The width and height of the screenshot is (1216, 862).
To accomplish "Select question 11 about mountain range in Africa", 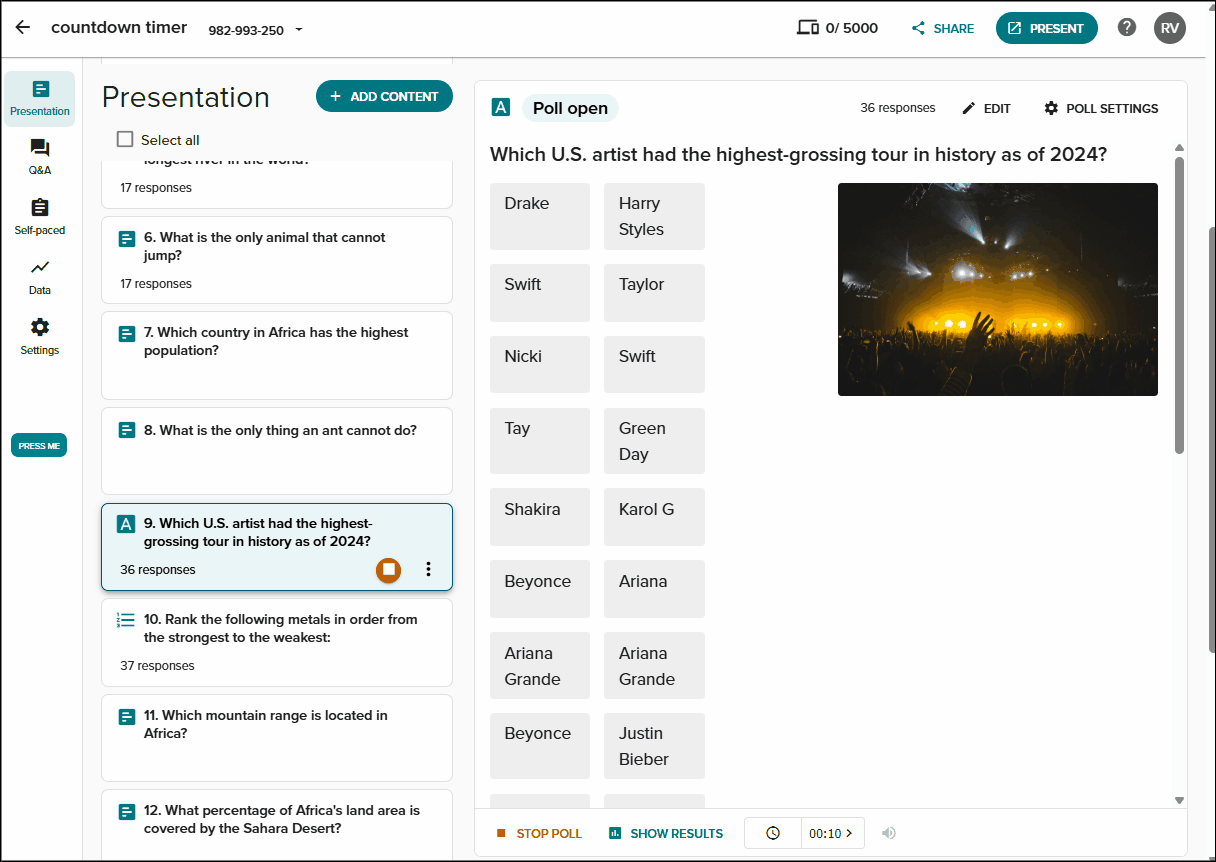I will coord(277,738).
